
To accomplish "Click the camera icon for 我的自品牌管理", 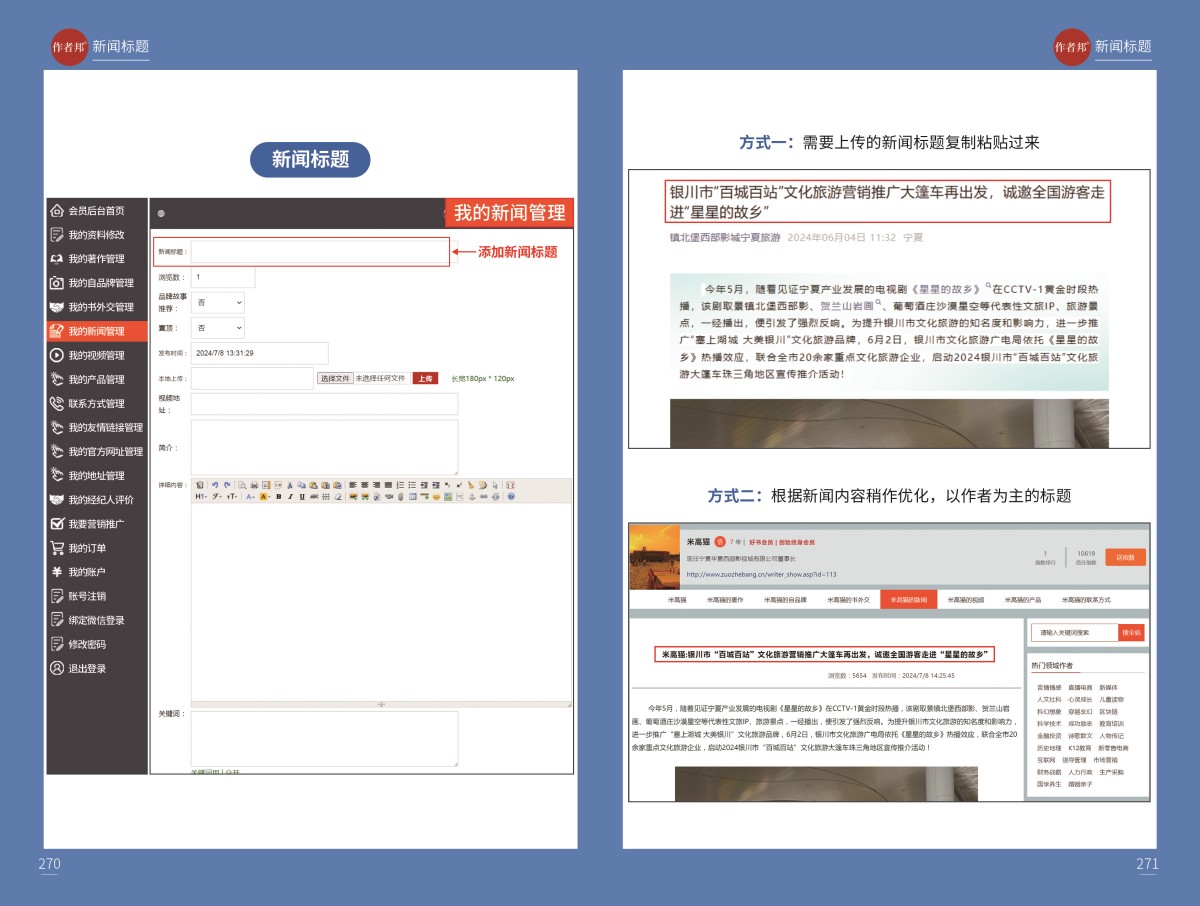I will point(57,283).
